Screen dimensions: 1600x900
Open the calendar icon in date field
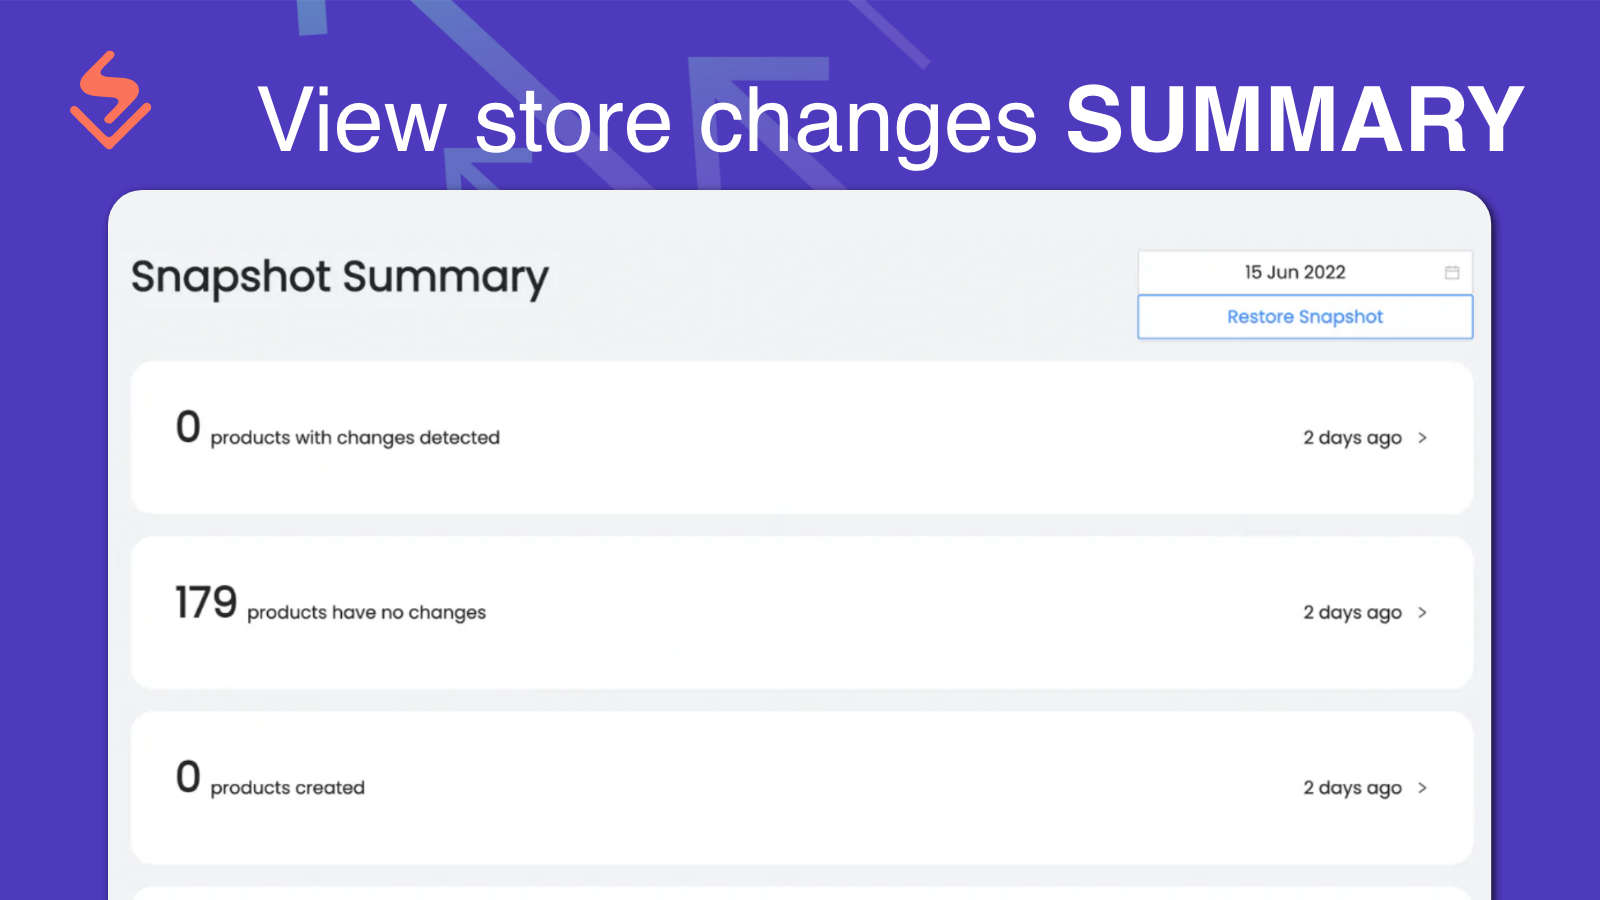click(1452, 273)
